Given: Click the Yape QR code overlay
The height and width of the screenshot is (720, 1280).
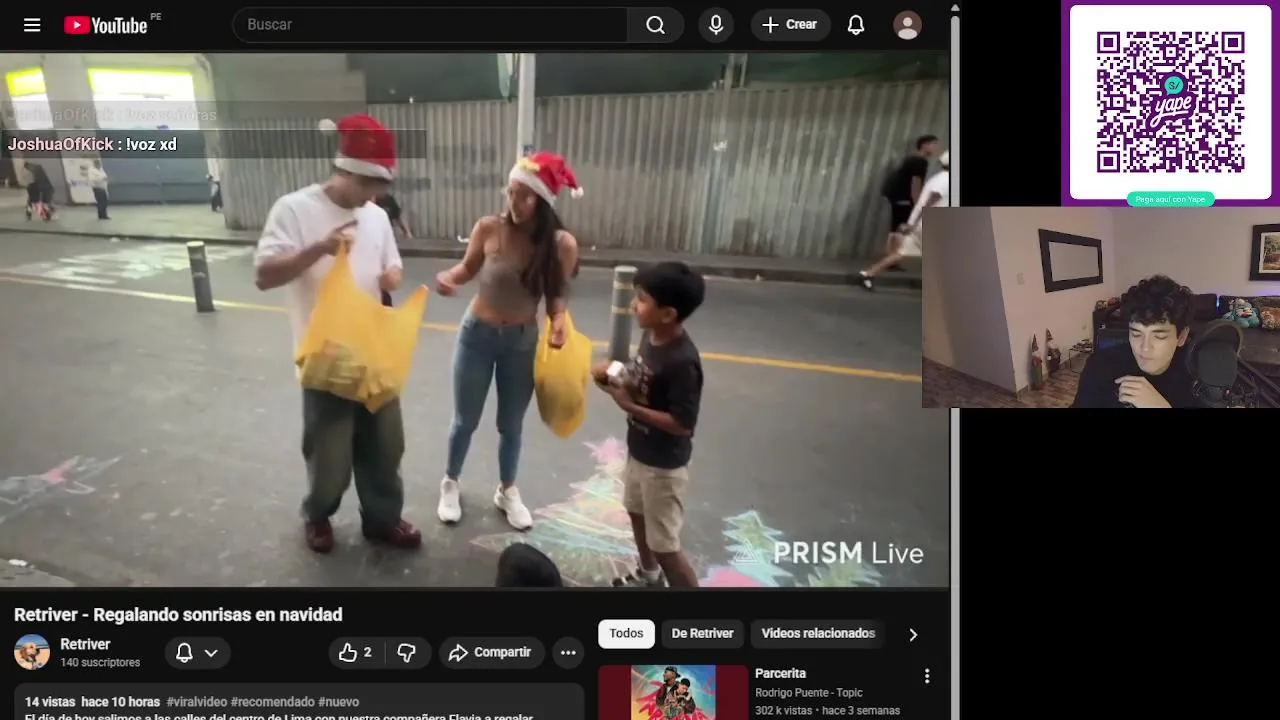Looking at the screenshot, I should click(1171, 103).
